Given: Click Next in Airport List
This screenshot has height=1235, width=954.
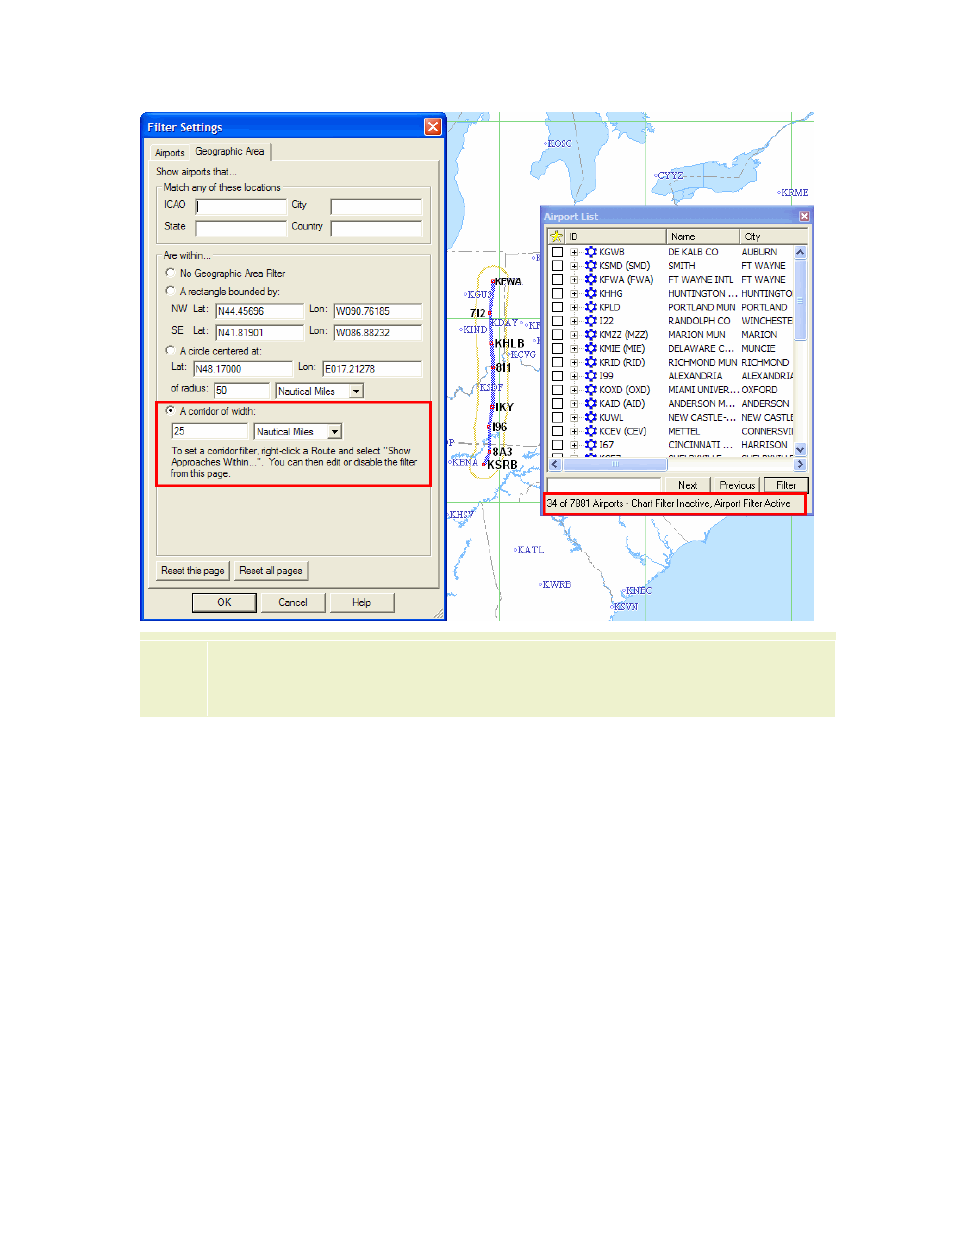Looking at the screenshot, I should (x=687, y=485).
